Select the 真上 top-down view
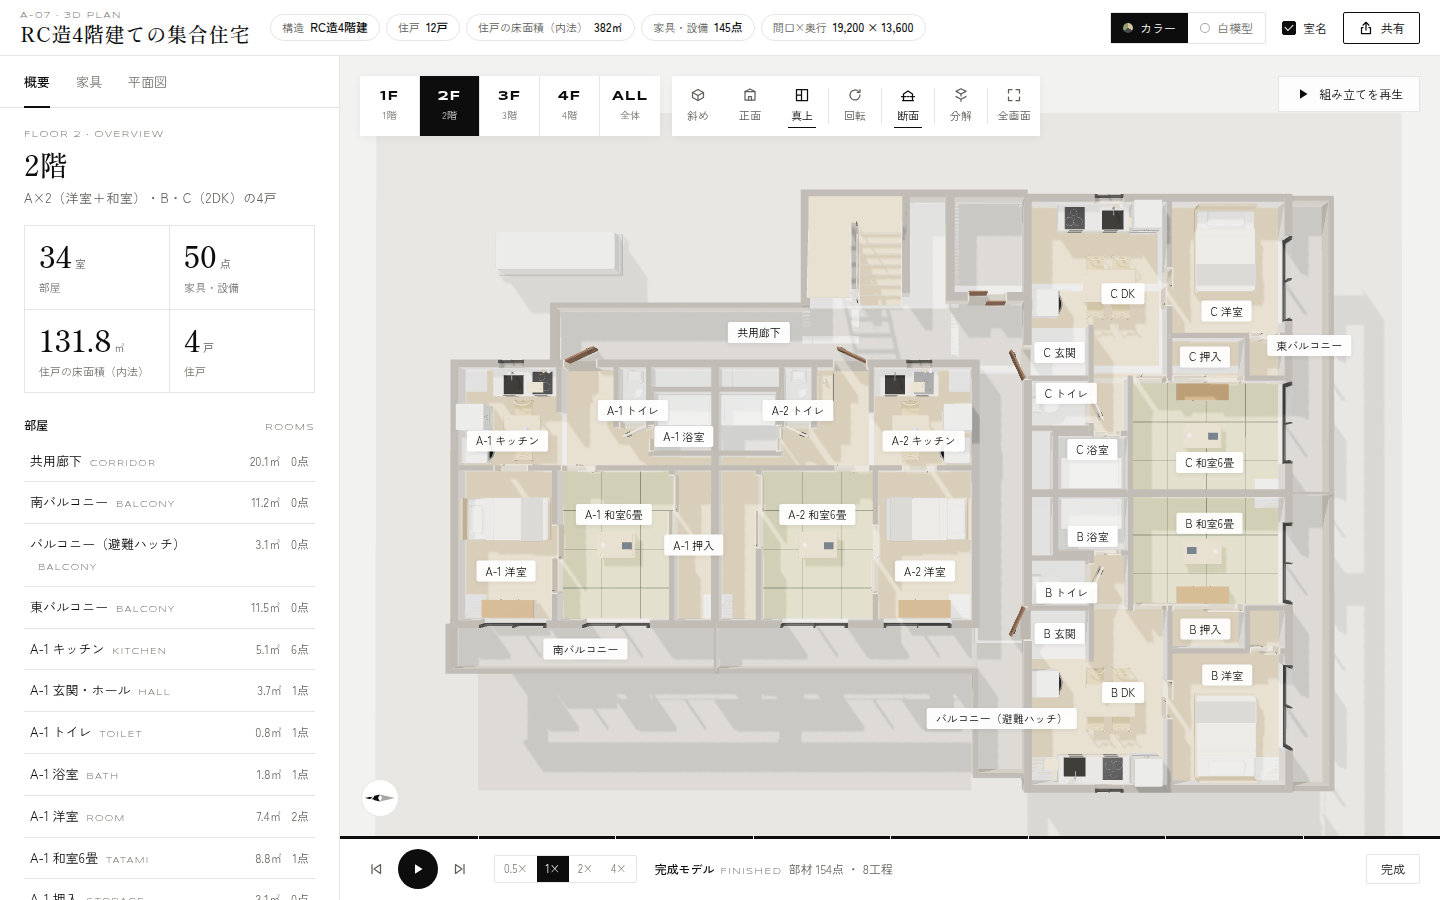 [x=802, y=105]
